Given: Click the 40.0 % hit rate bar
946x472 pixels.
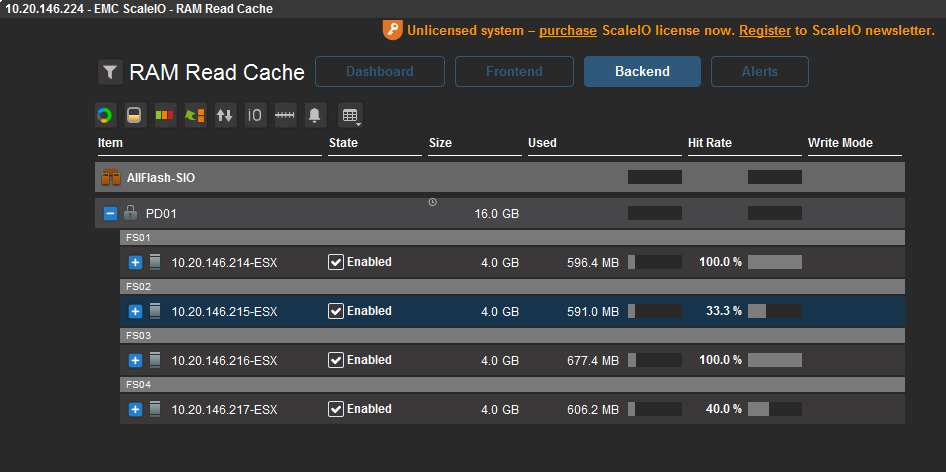Looking at the screenshot, I should point(775,409).
